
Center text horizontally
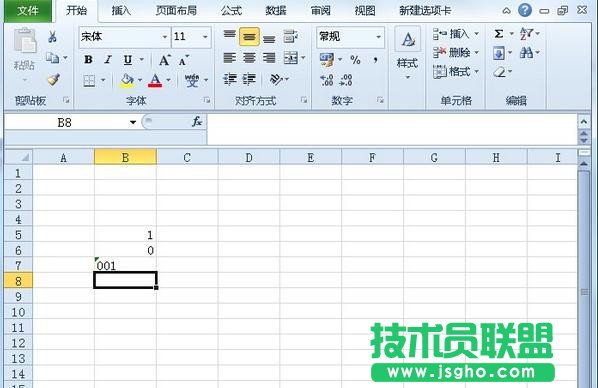point(249,58)
